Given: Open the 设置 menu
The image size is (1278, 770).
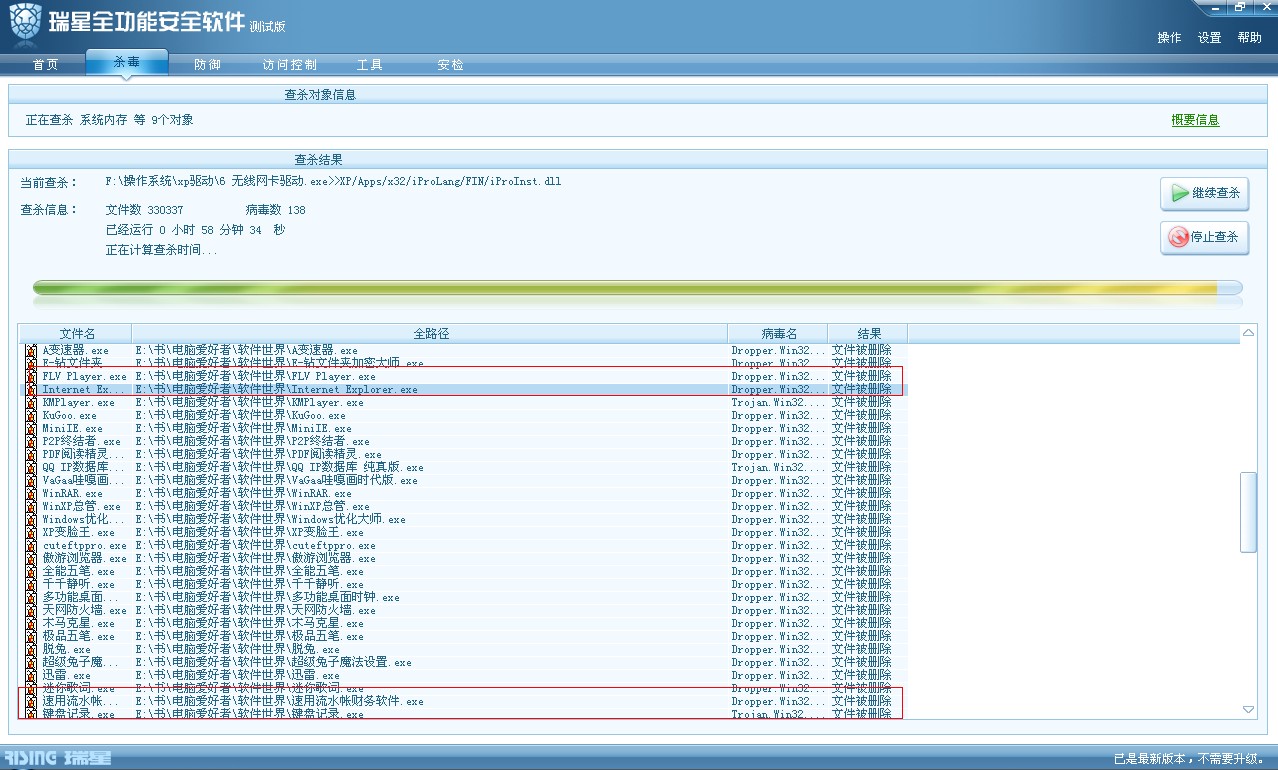Looking at the screenshot, I should click(1210, 38).
